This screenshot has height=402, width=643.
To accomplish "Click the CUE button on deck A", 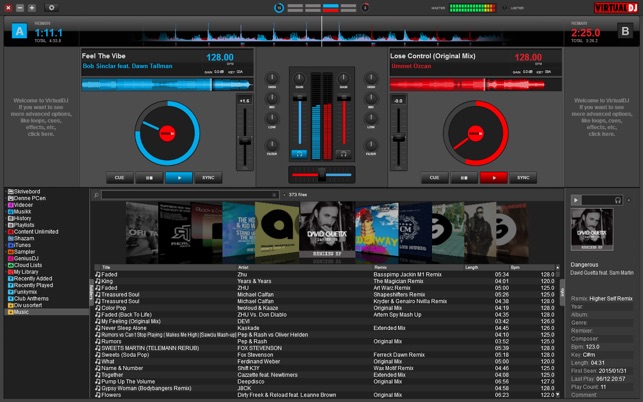I will pyautogui.click(x=119, y=178).
